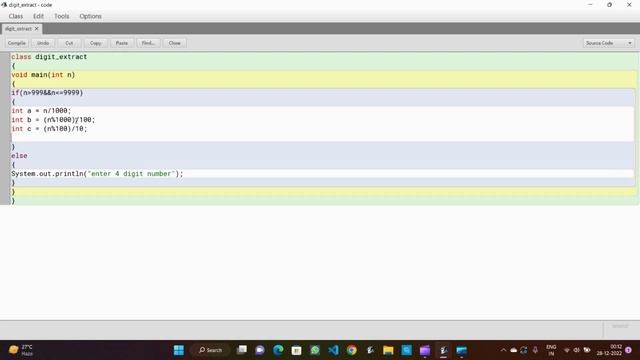Click the taskbar Search box
Viewport: 640px width, 360px height.
click(x=211, y=350)
